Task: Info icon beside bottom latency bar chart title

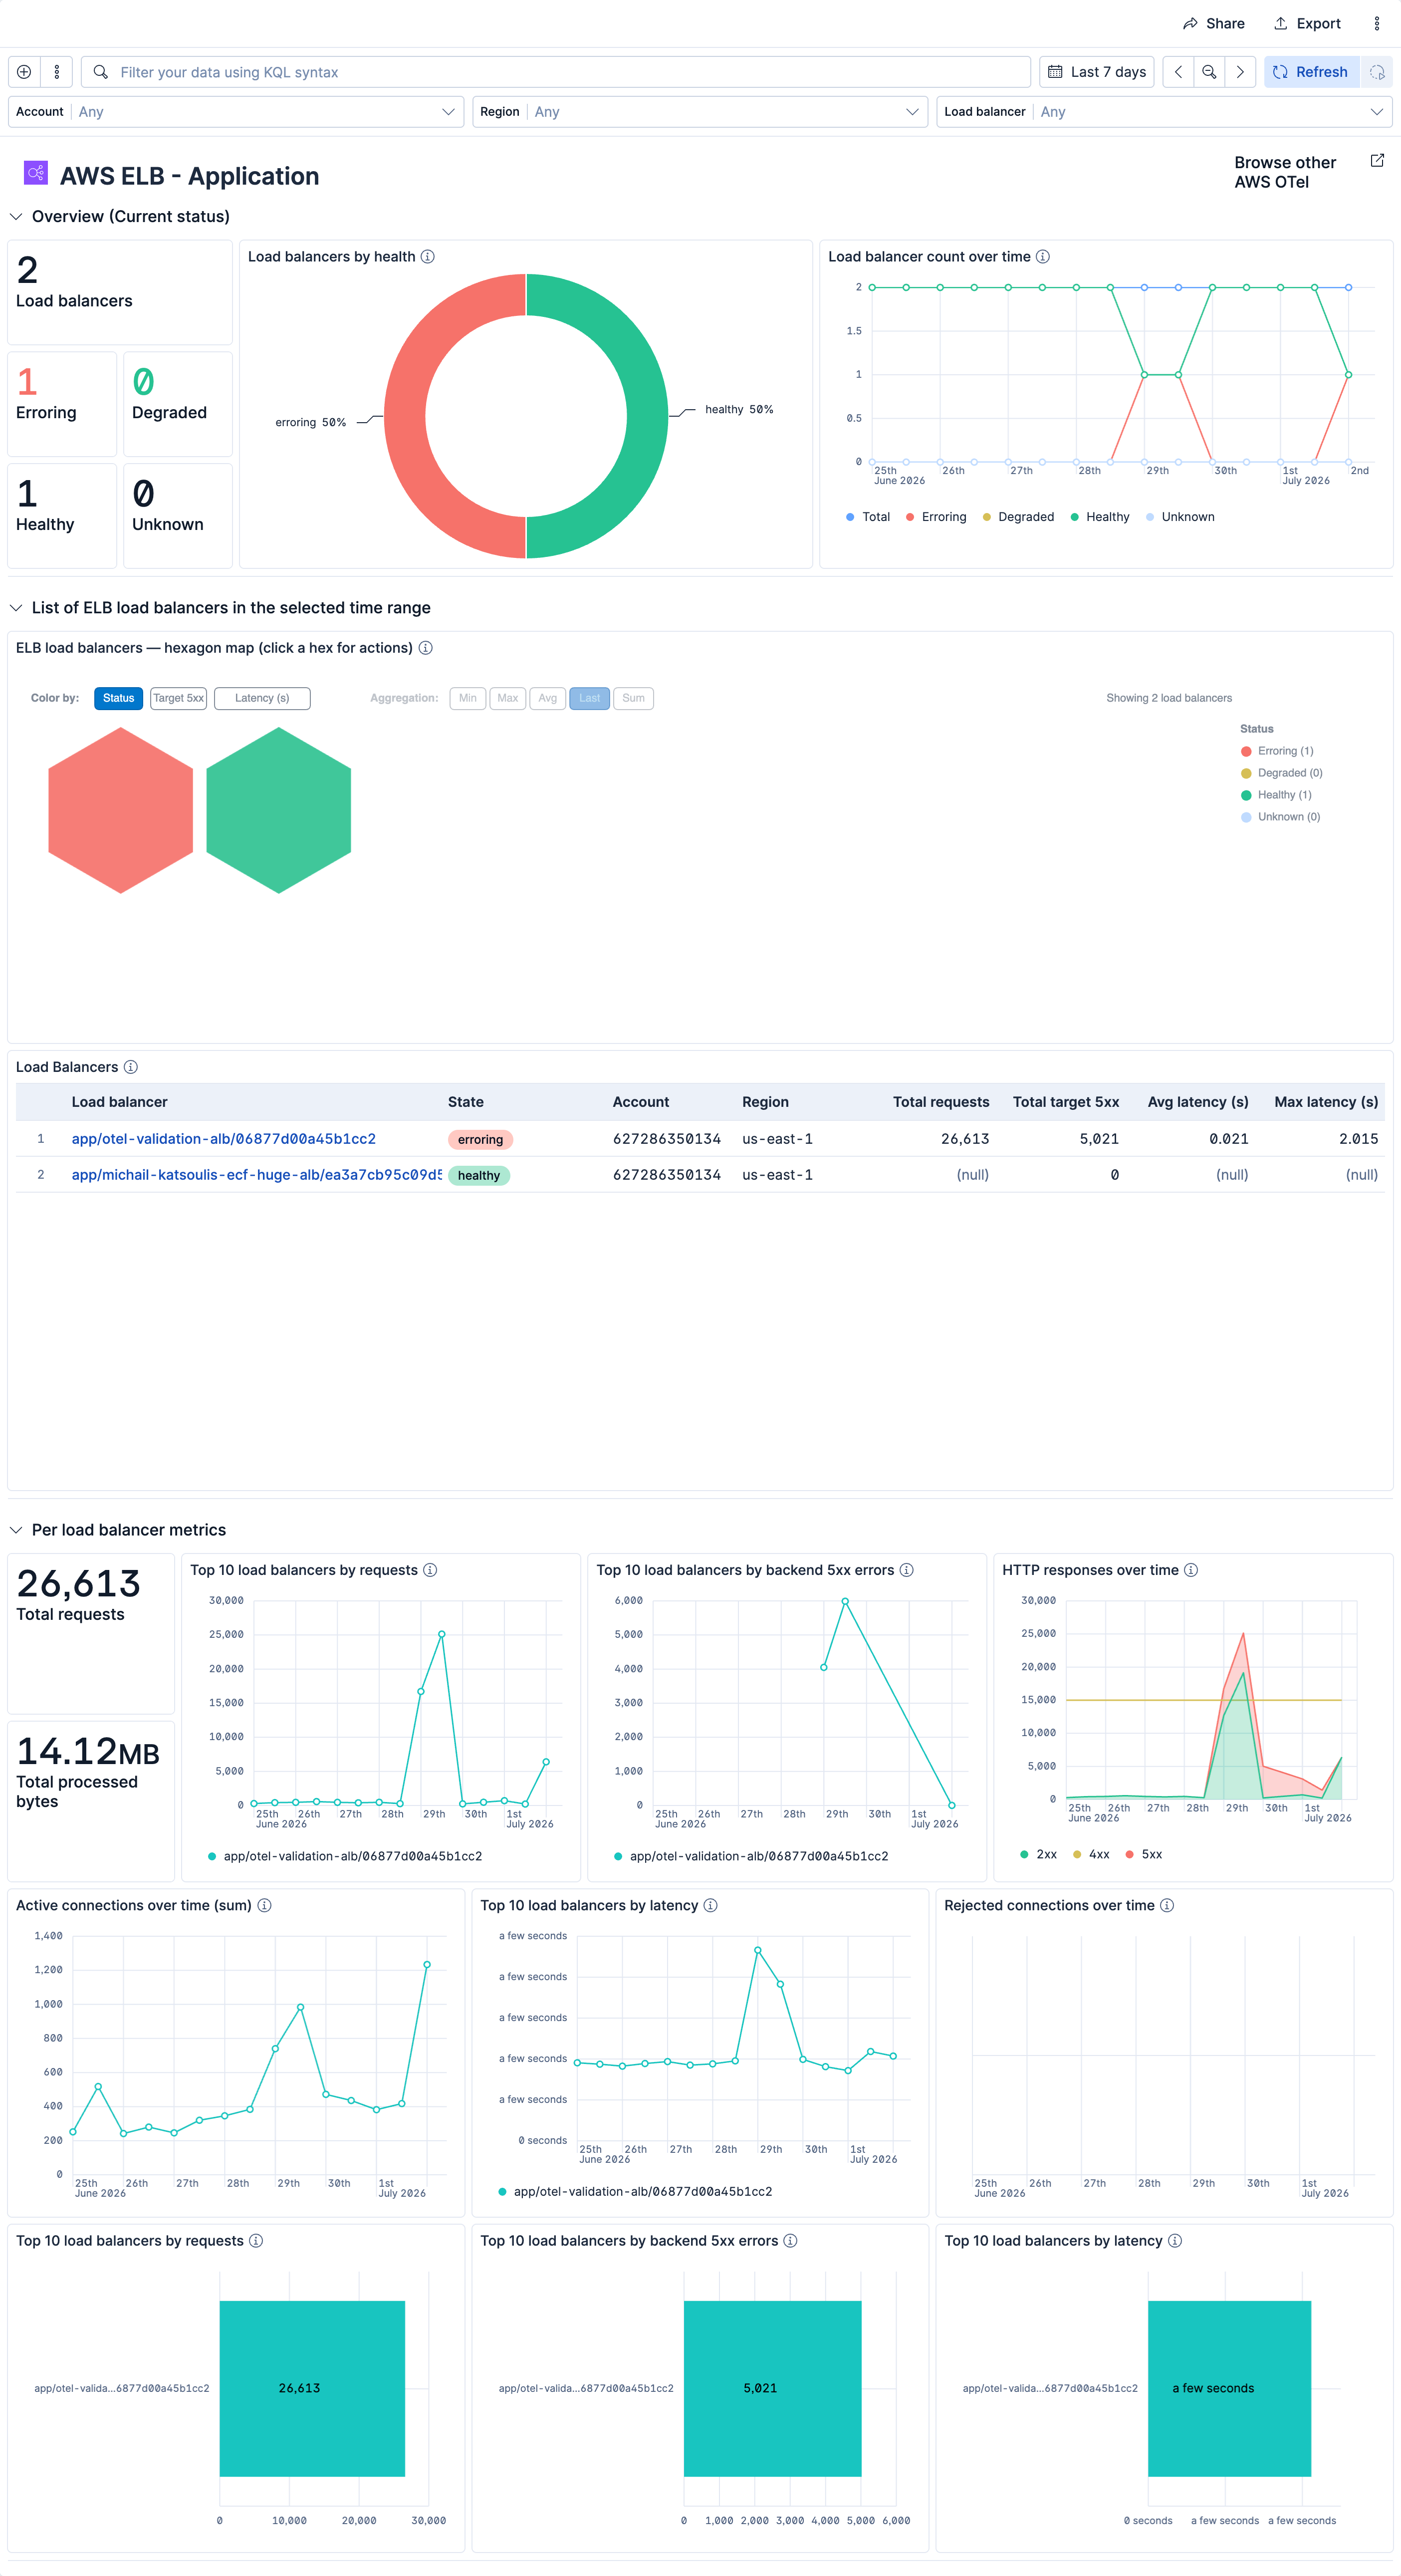Action: click(x=1175, y=2241)
